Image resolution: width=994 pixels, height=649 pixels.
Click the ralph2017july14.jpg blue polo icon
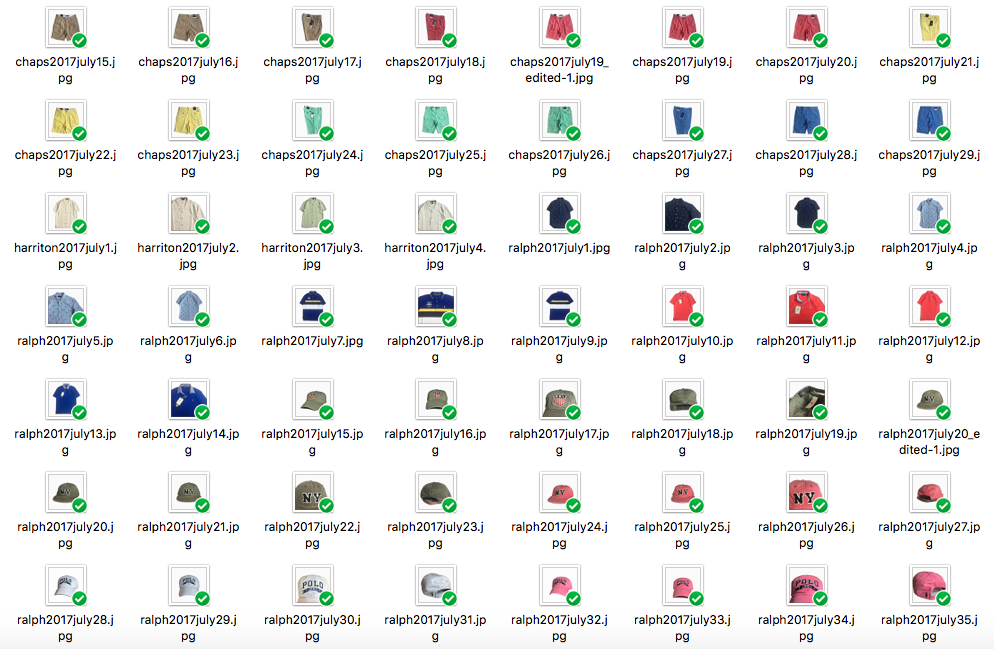coord(188,400)
